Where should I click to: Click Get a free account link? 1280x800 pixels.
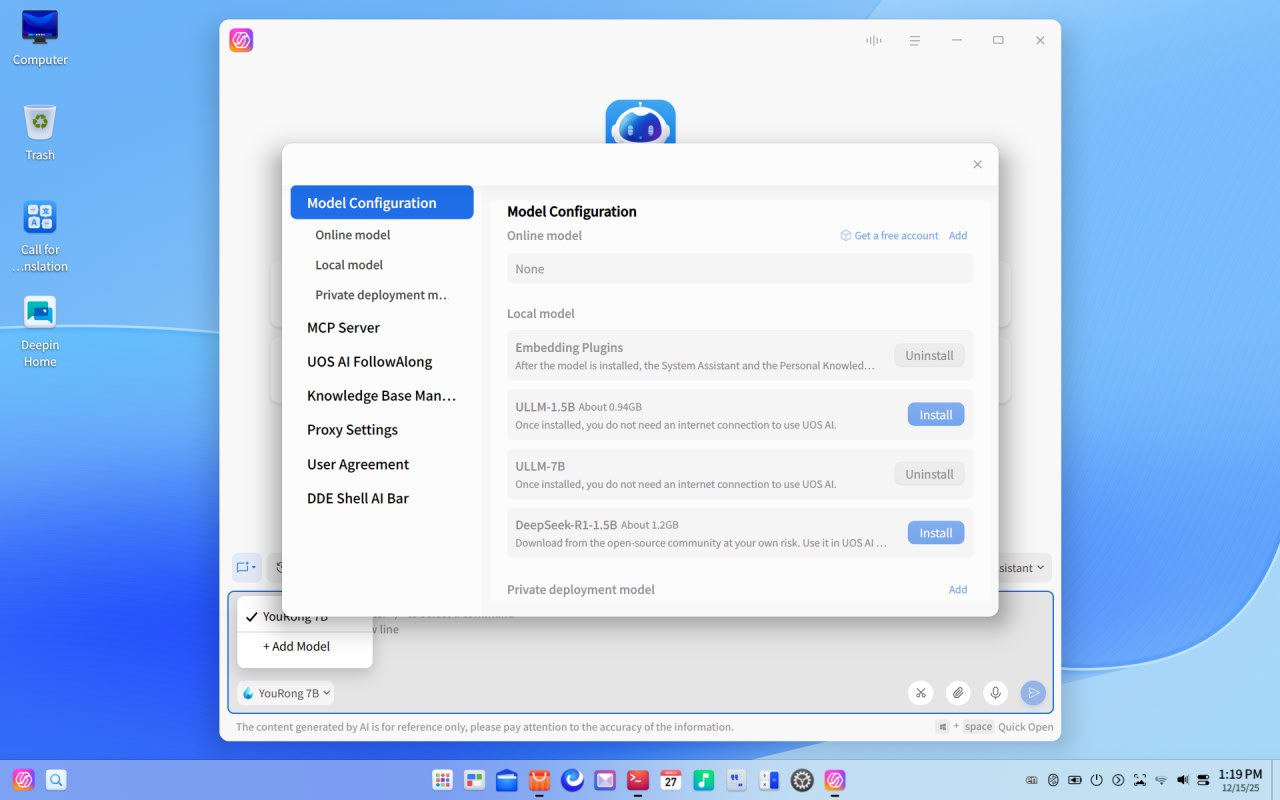[889, 236]
